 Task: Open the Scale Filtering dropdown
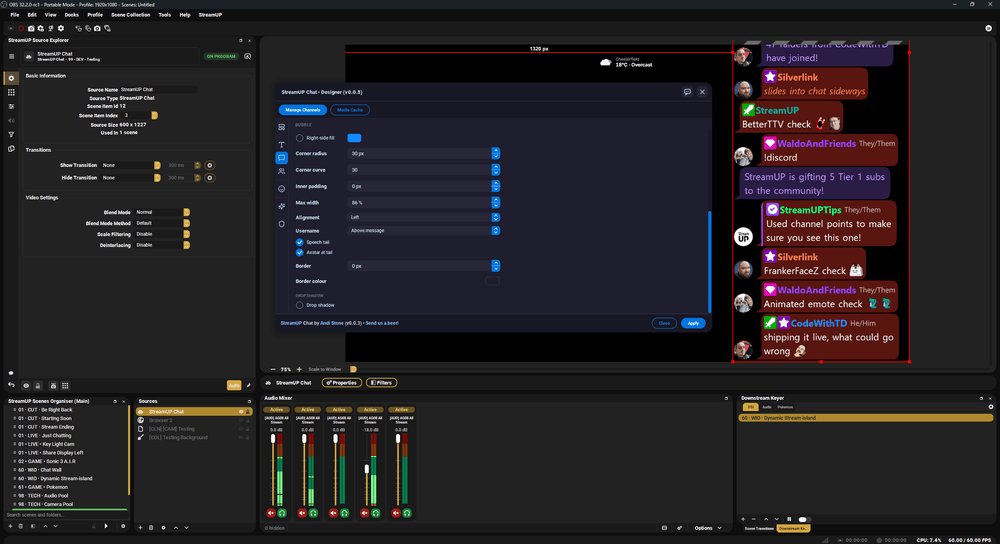(162, 234)
